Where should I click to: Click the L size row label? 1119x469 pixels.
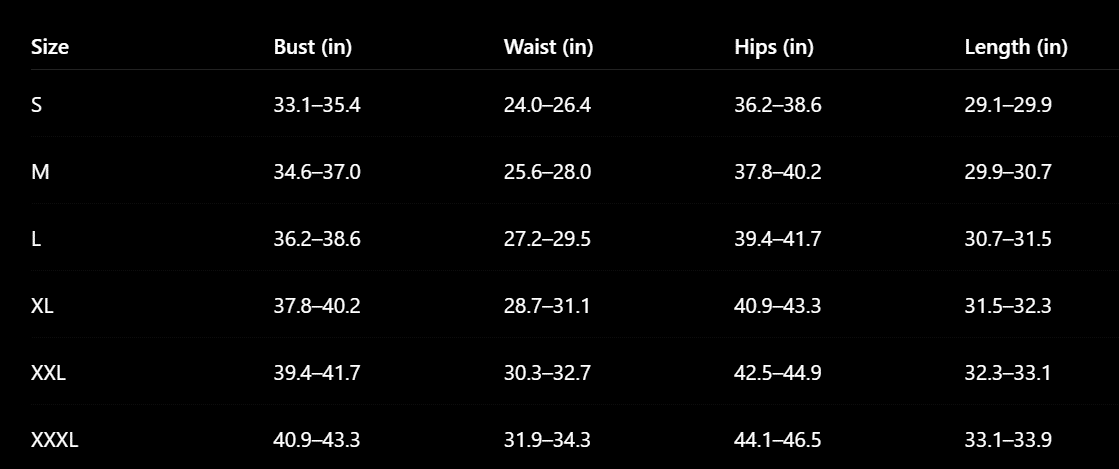36,239
